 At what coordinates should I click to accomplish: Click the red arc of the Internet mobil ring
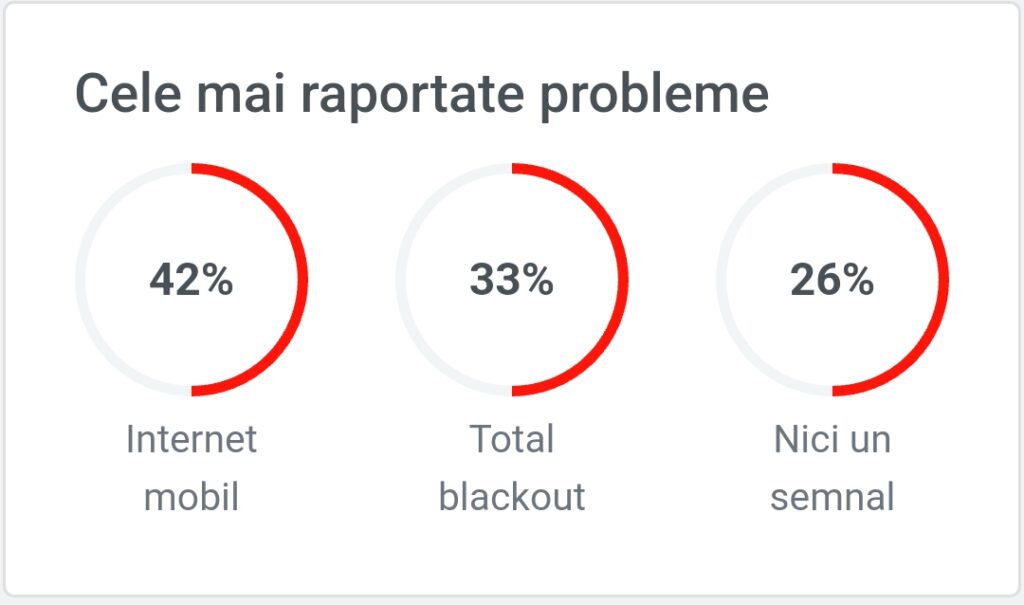(x=302, y=280)
